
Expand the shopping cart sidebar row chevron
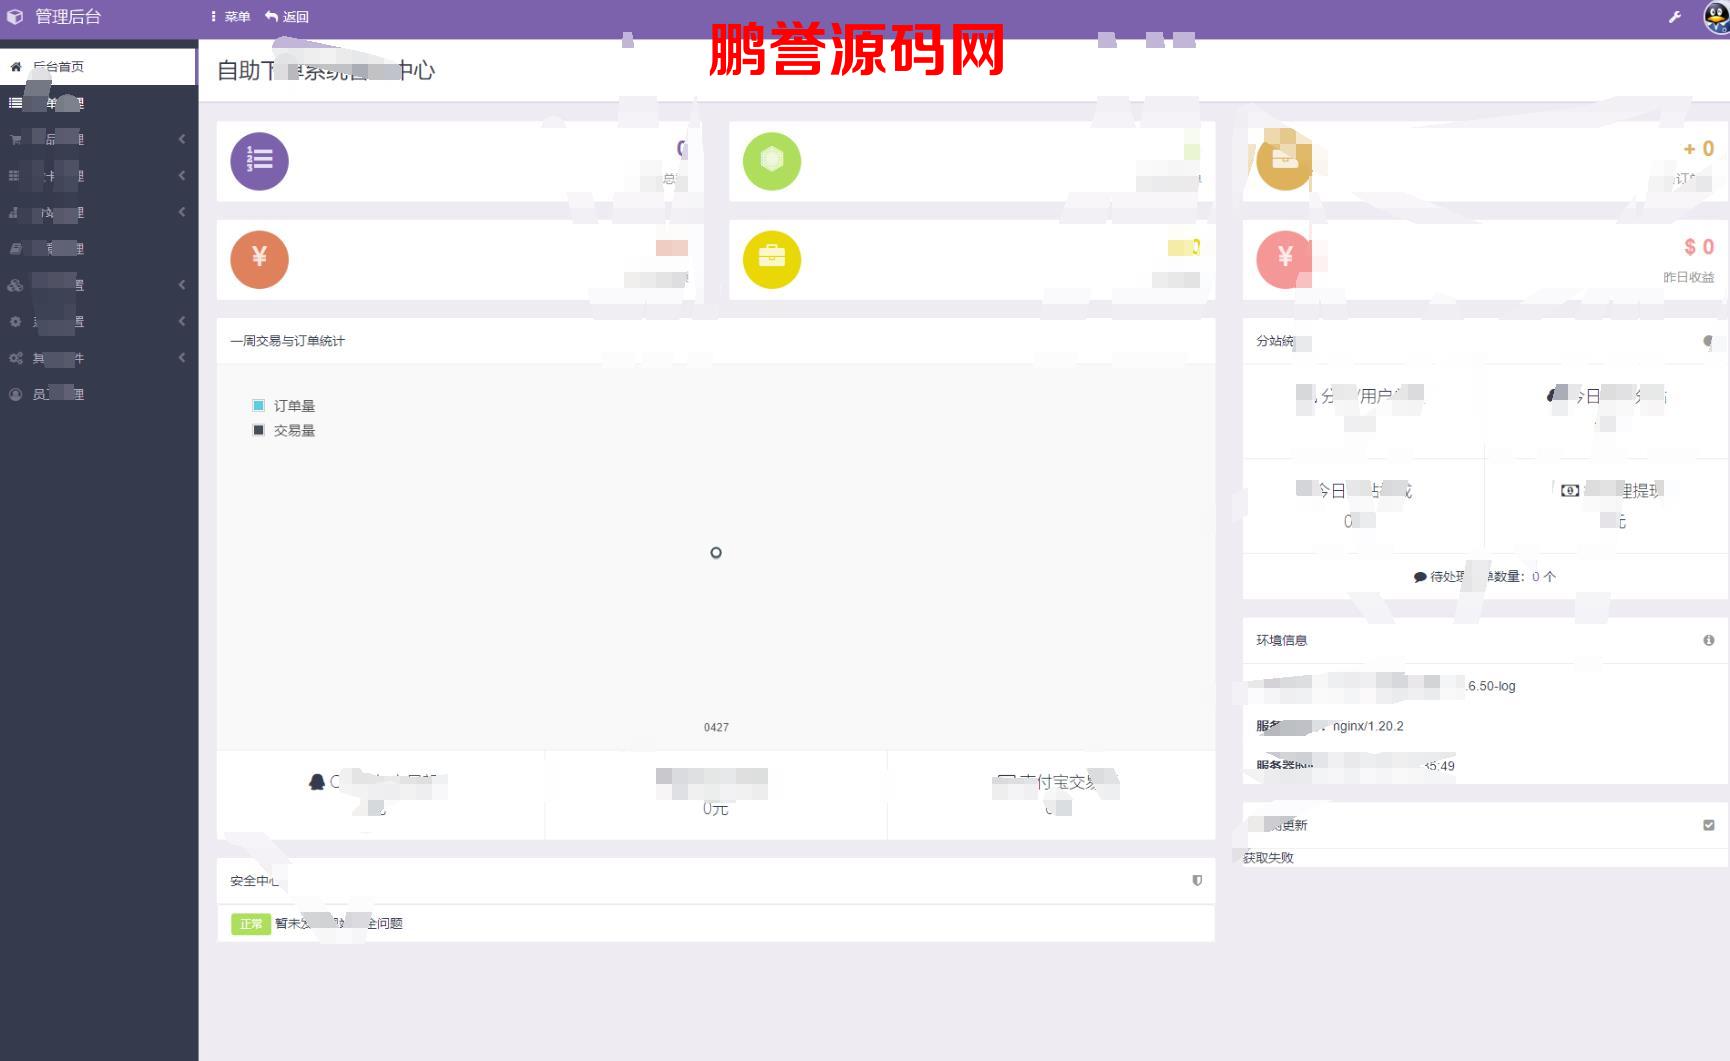tap(182, 139)
